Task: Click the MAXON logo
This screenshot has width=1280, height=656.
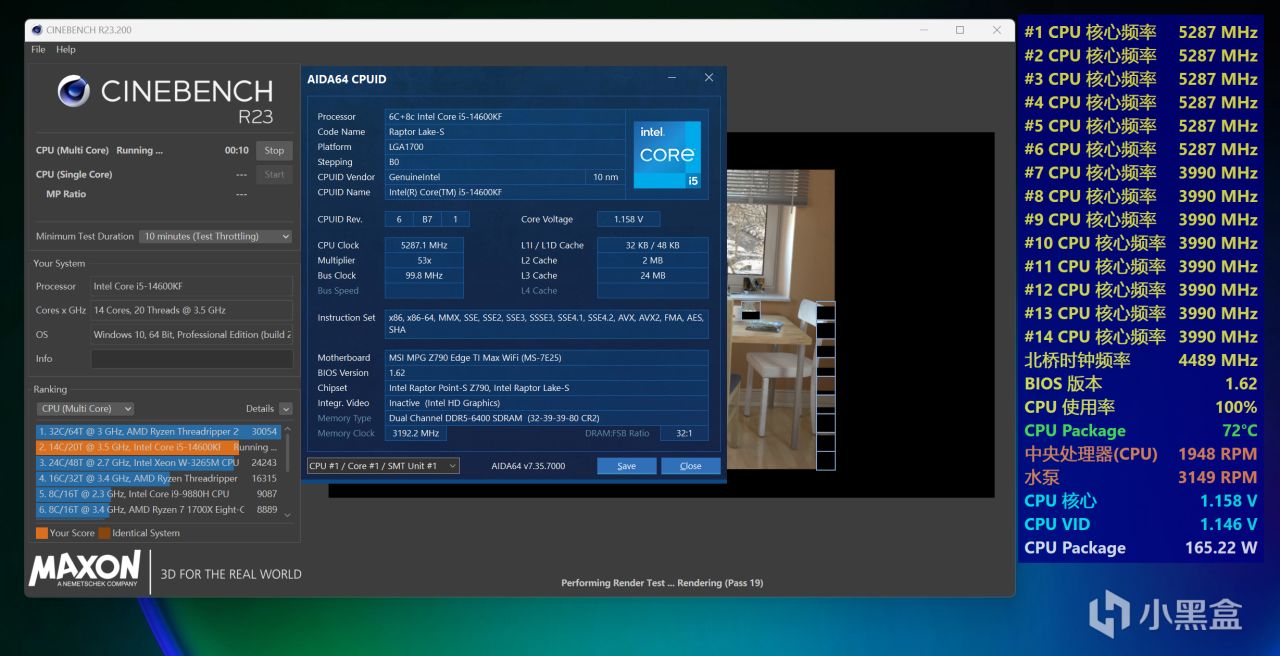Action: (85, 569)
